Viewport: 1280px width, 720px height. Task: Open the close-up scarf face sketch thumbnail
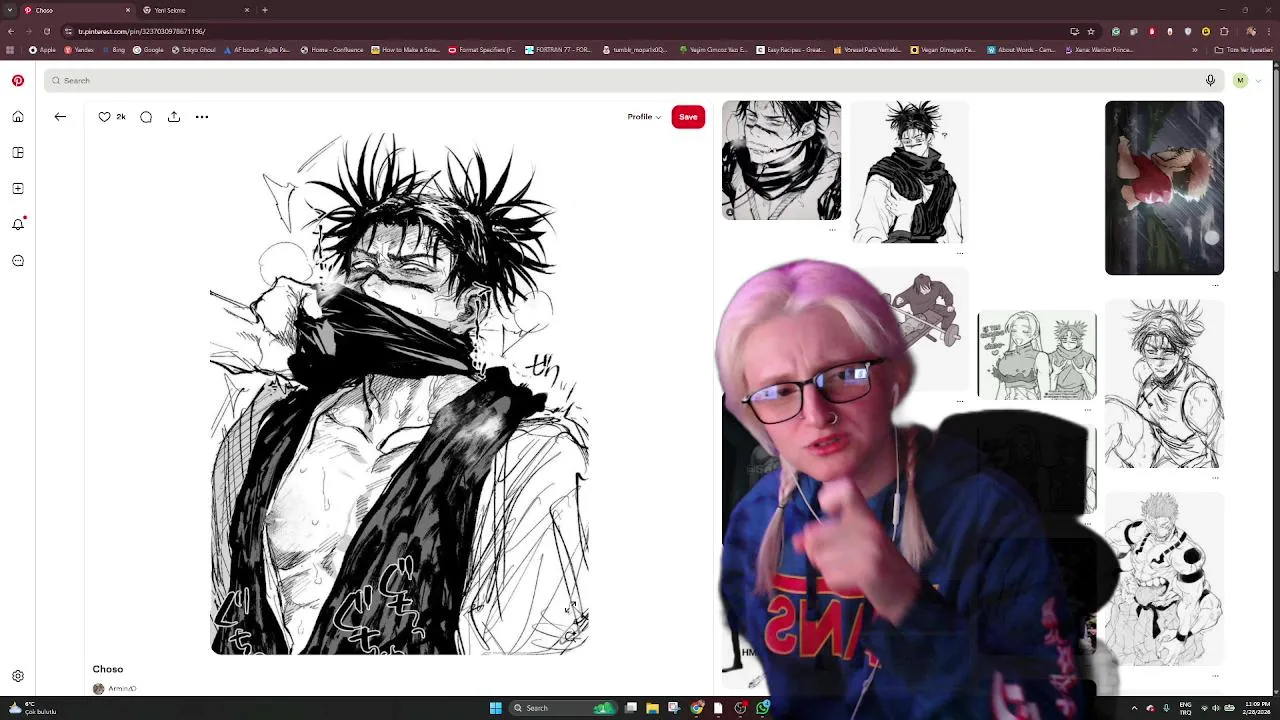coord(782,160)
